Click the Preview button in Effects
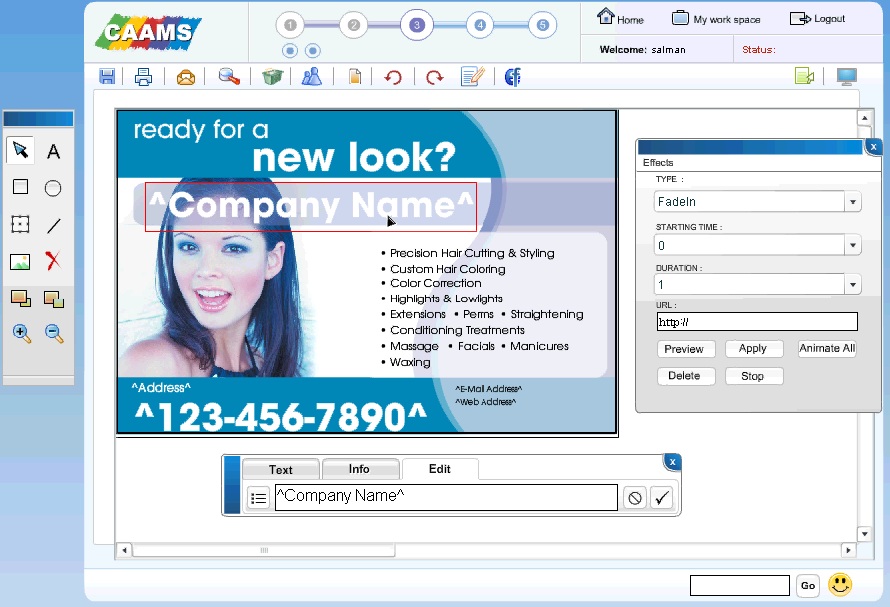 684,349
